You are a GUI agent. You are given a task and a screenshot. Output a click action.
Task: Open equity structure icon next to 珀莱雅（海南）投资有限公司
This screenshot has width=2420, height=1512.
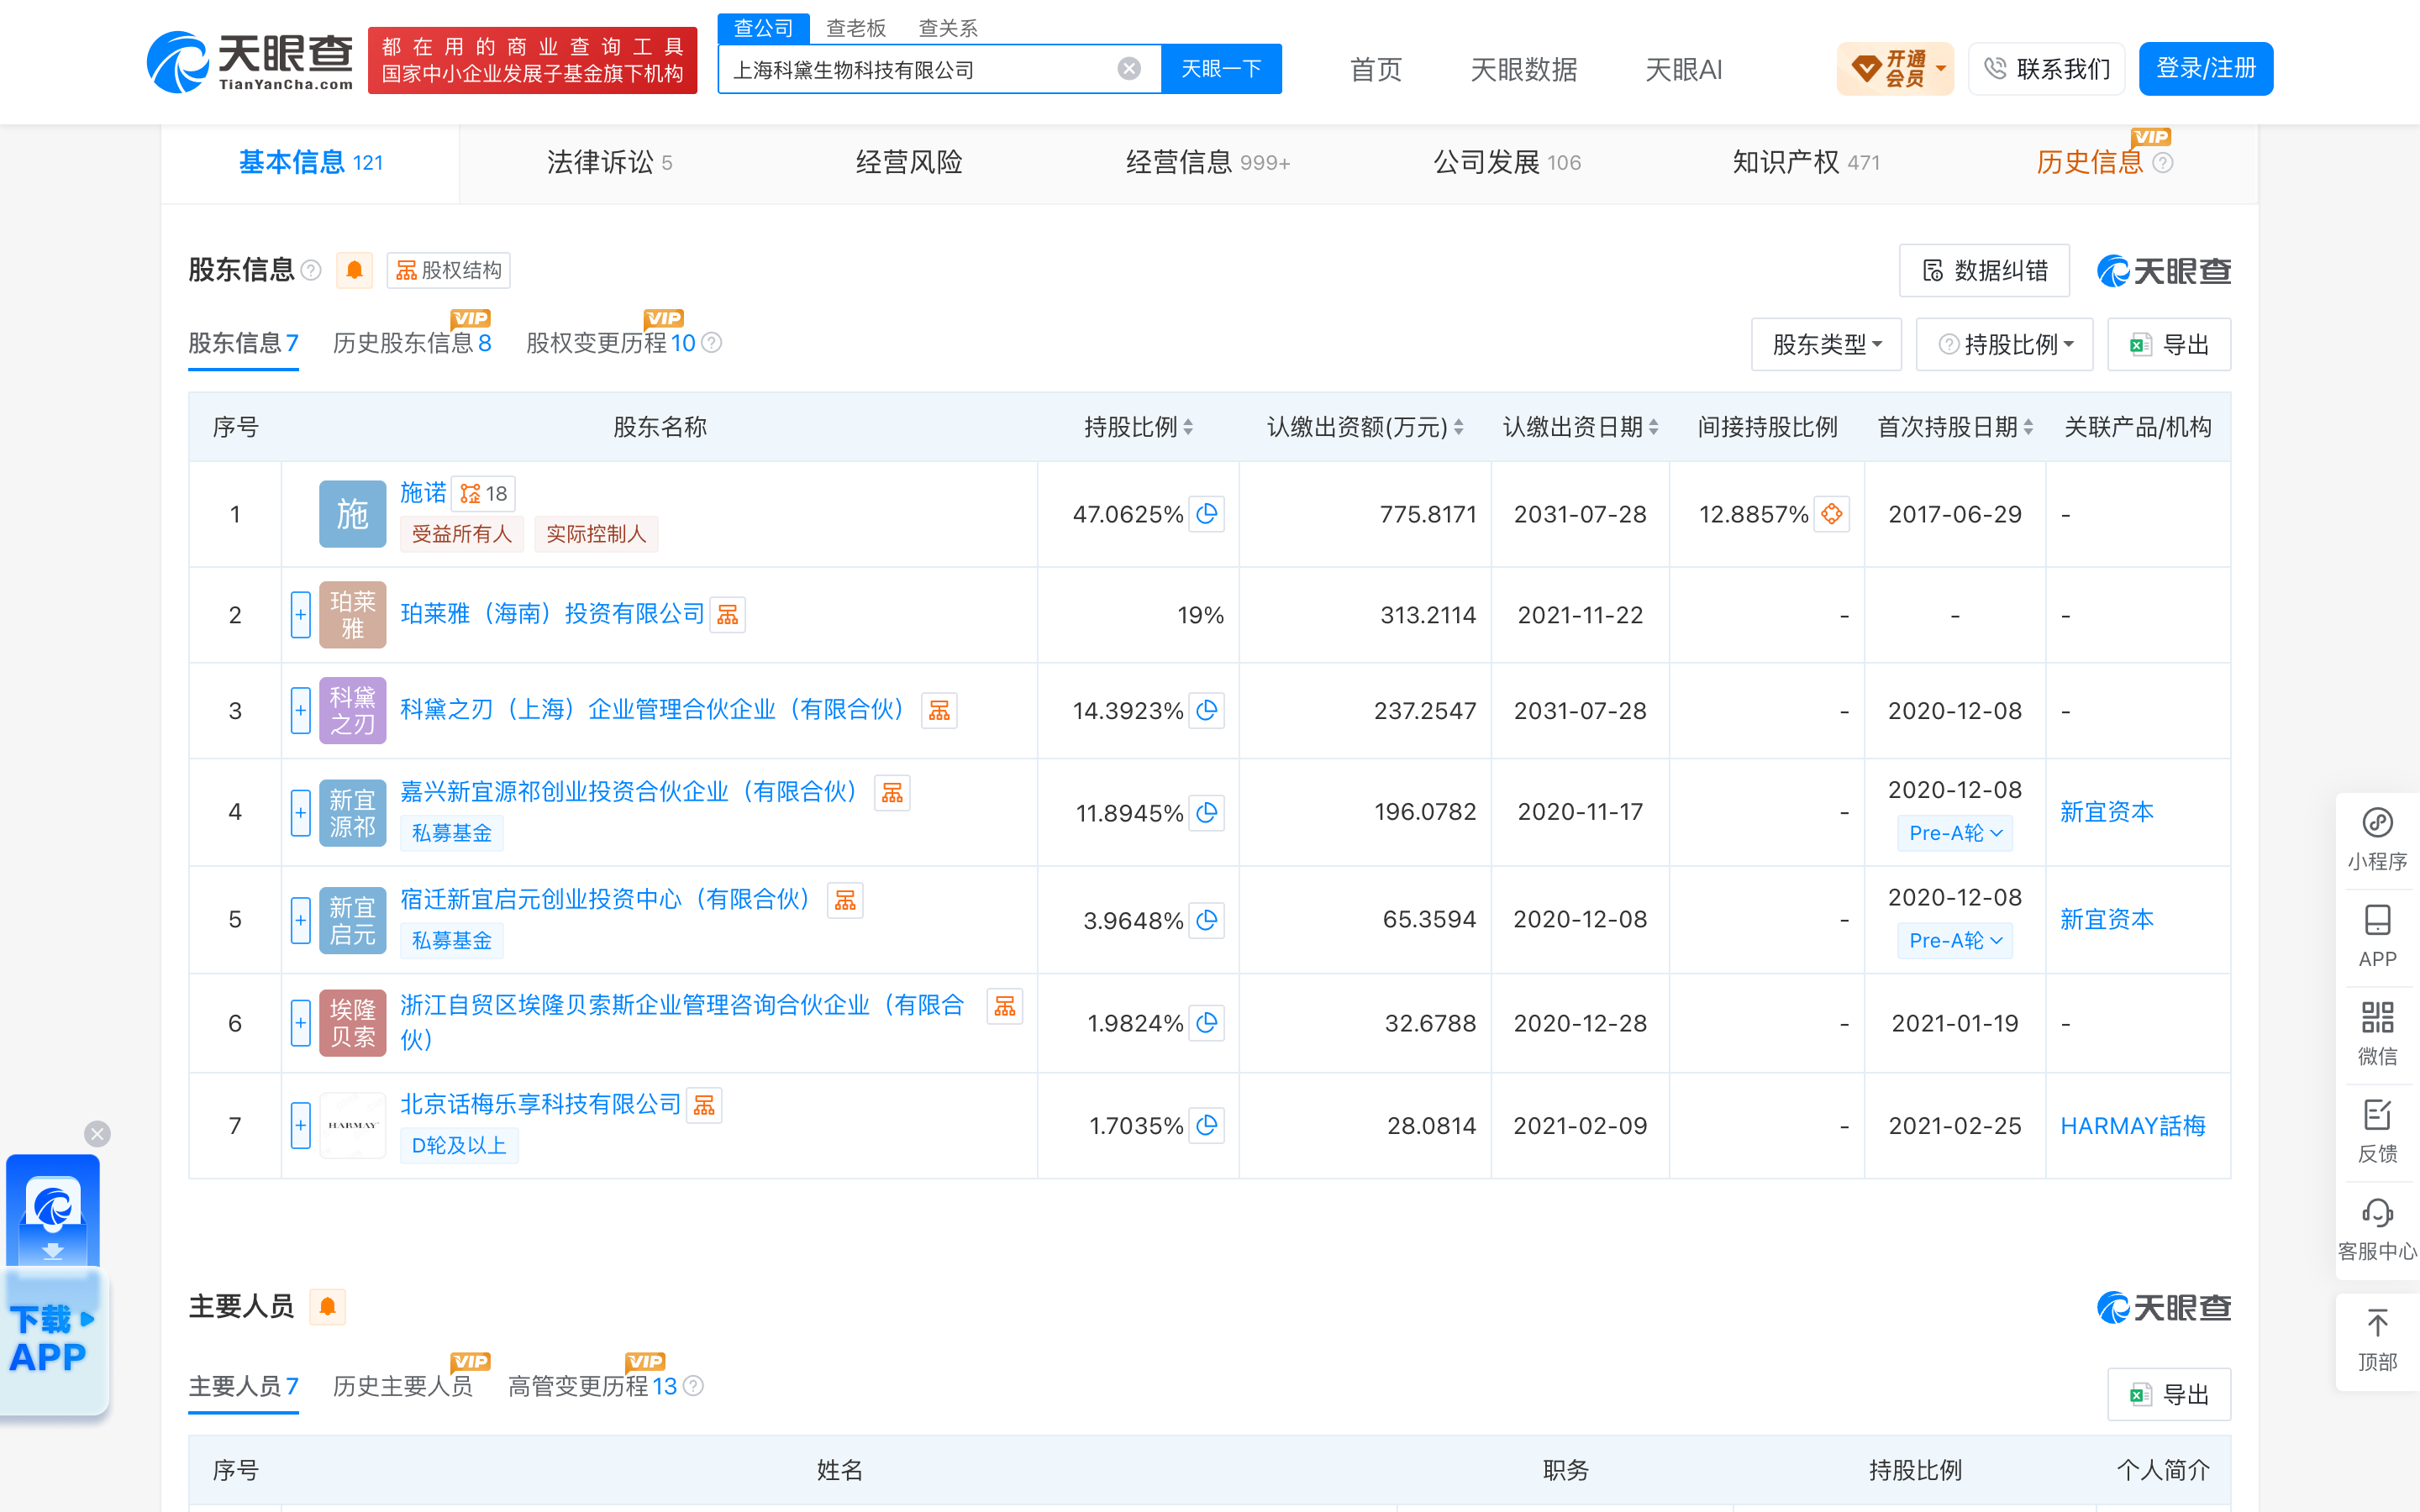(x=728, y=615)
